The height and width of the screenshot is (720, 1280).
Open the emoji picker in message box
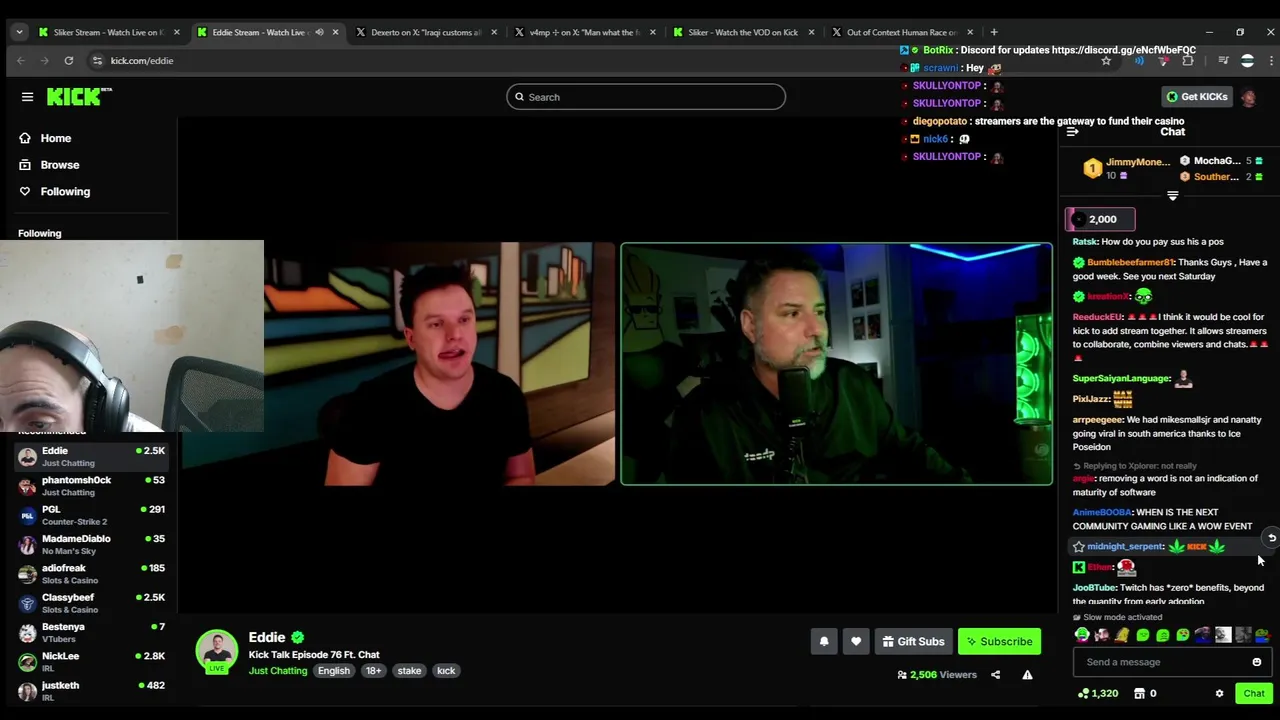(x=1257, y=662)
